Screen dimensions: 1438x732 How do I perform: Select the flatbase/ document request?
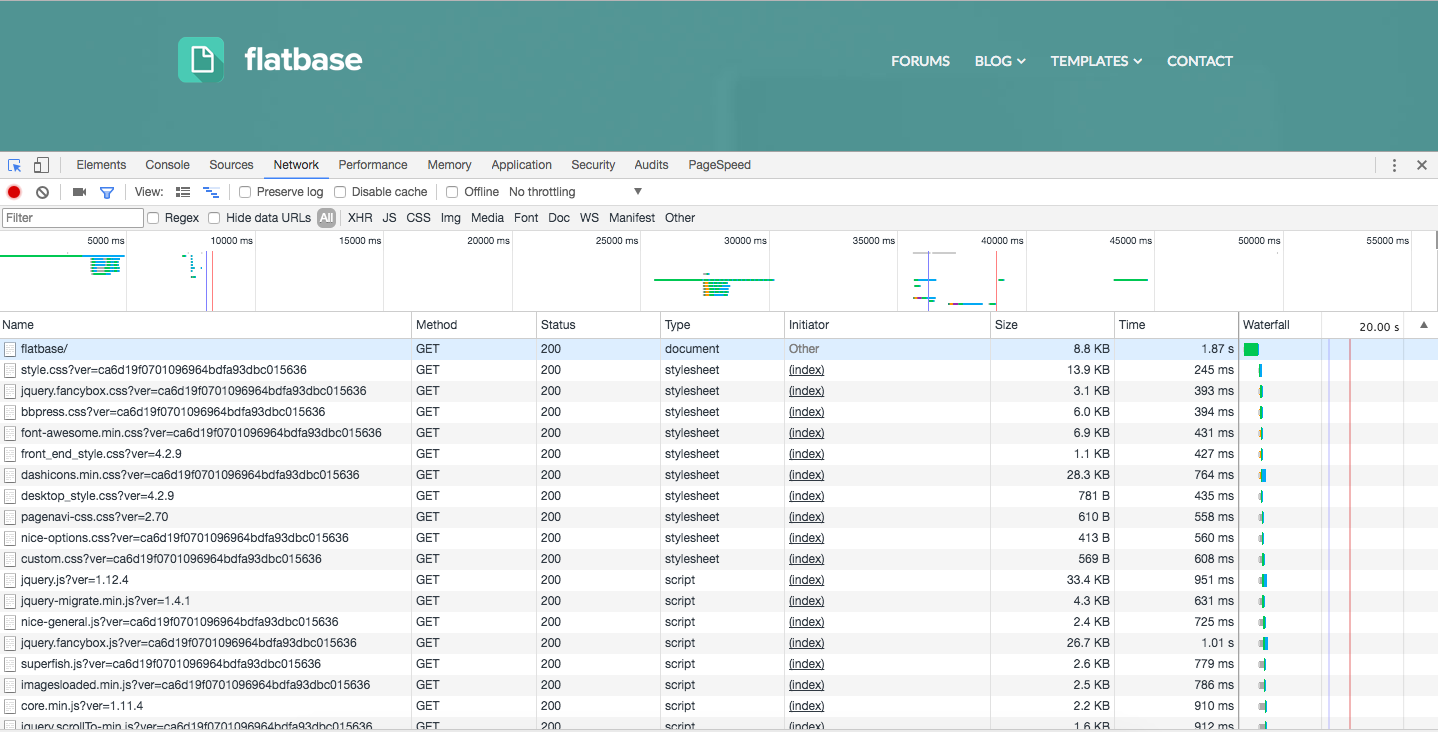click(x=719, y=349)
